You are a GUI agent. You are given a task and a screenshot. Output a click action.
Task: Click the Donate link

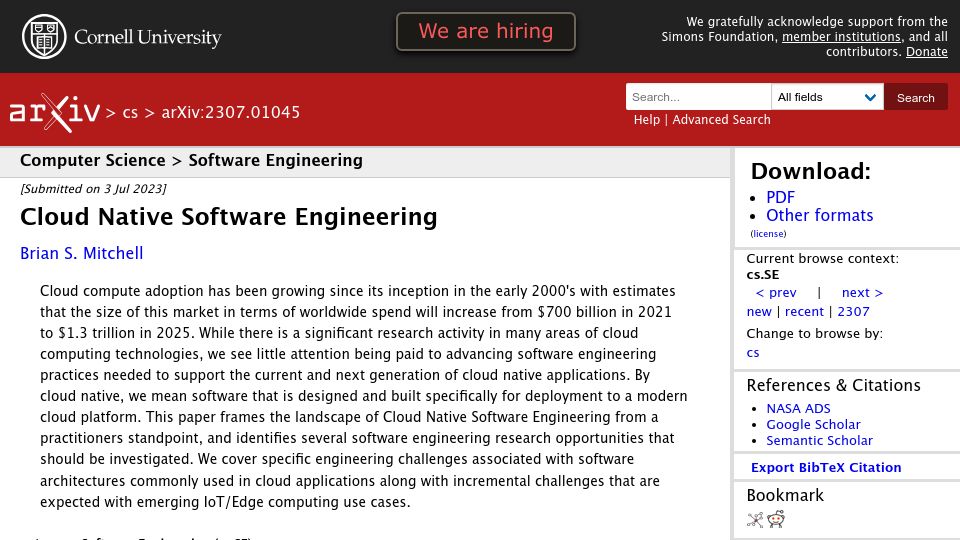tap(926, 52)
